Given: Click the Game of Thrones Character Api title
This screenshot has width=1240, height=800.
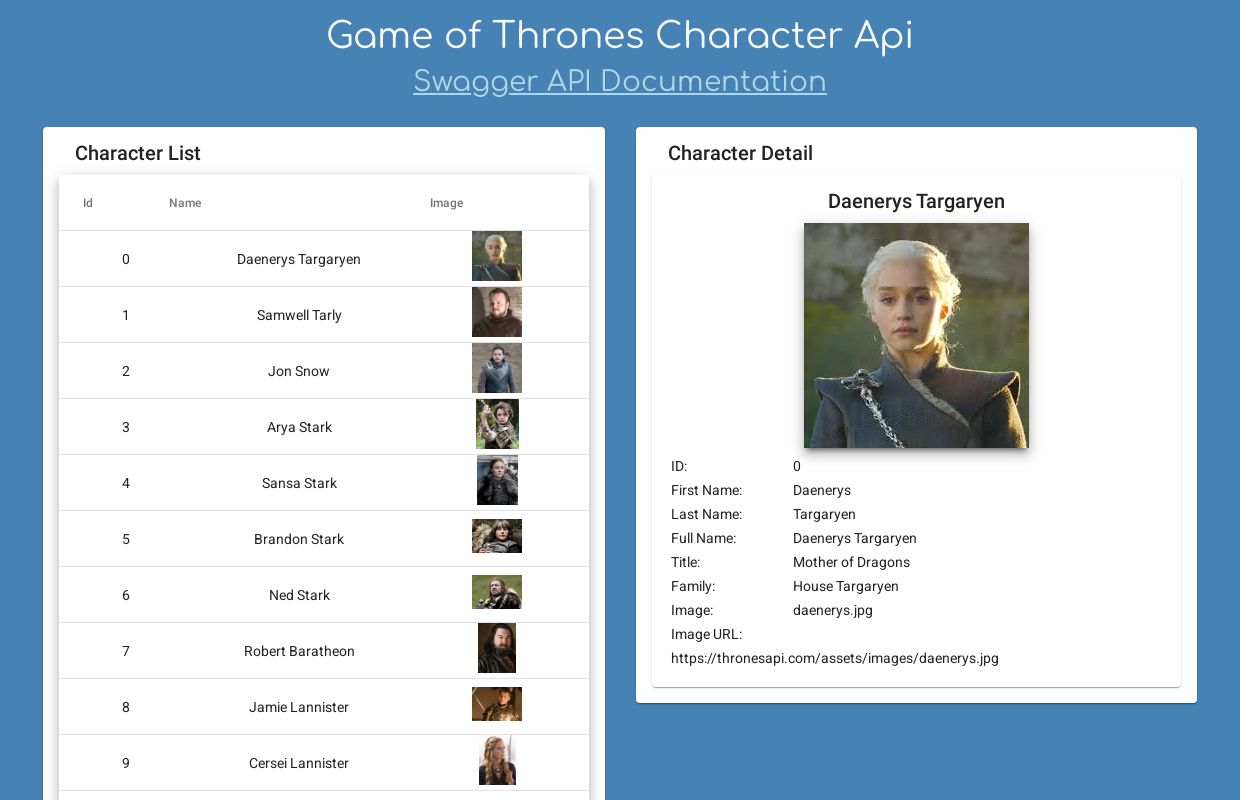Looking at the screenshot, I should [x=620, y=35].
